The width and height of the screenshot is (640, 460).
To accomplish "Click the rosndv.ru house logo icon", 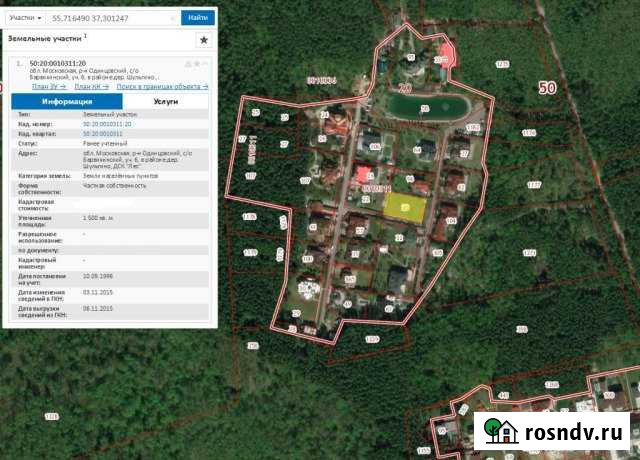I will tap(500, 430).
